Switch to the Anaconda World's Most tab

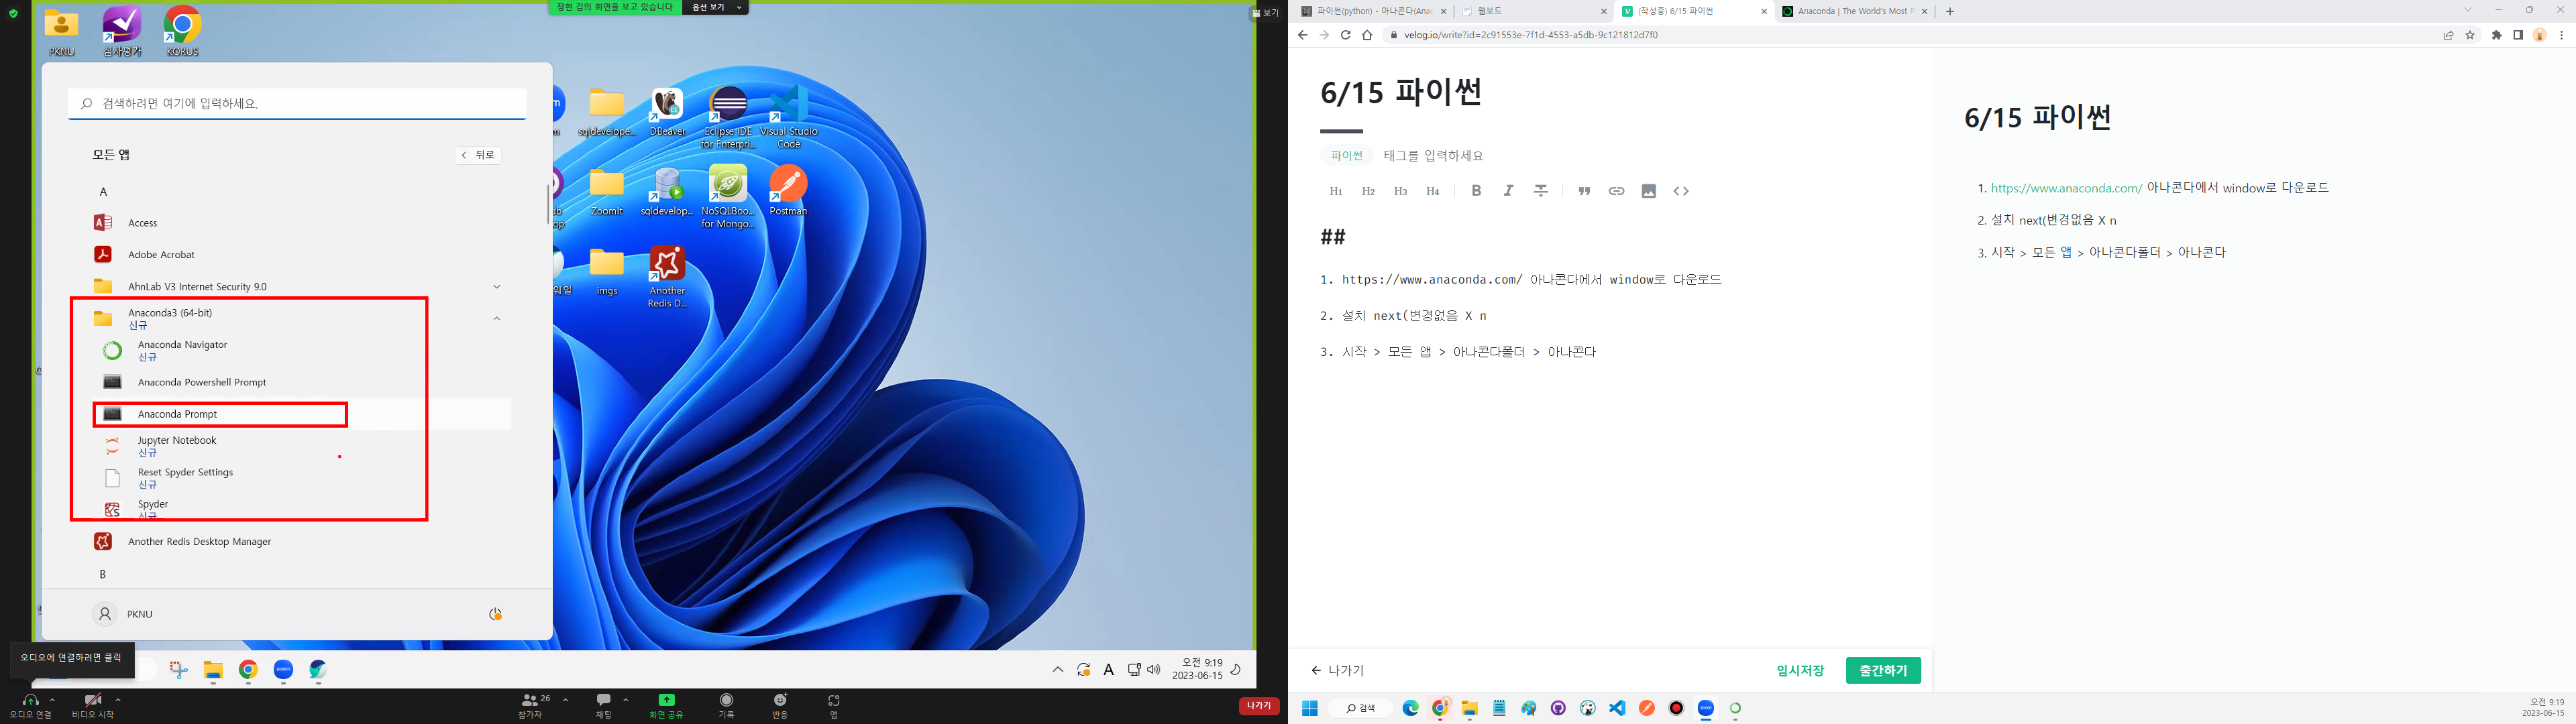tap(1856, 11)
